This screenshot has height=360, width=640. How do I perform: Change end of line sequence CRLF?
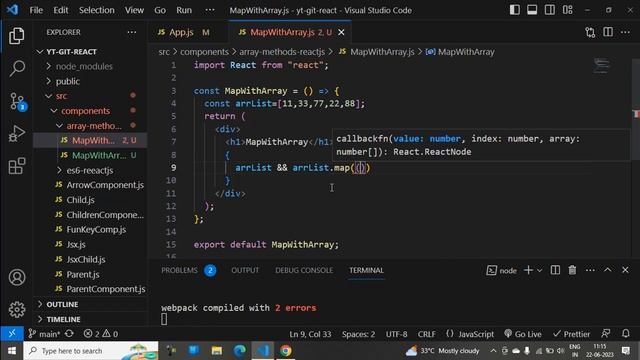click(427, 334)
